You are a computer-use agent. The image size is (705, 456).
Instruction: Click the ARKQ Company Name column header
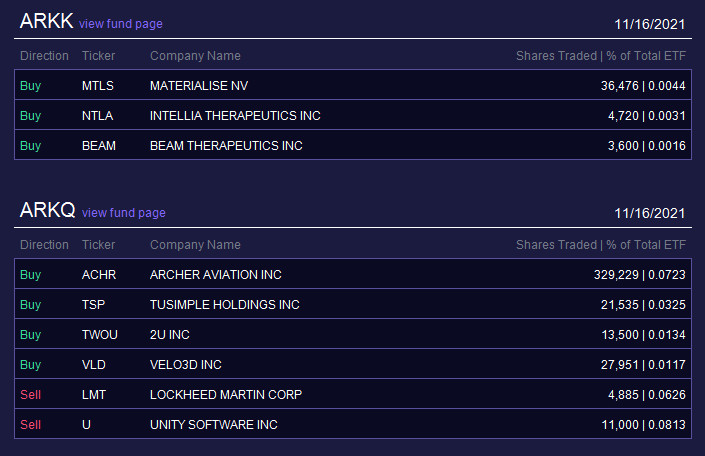click(x=195, y=245)
